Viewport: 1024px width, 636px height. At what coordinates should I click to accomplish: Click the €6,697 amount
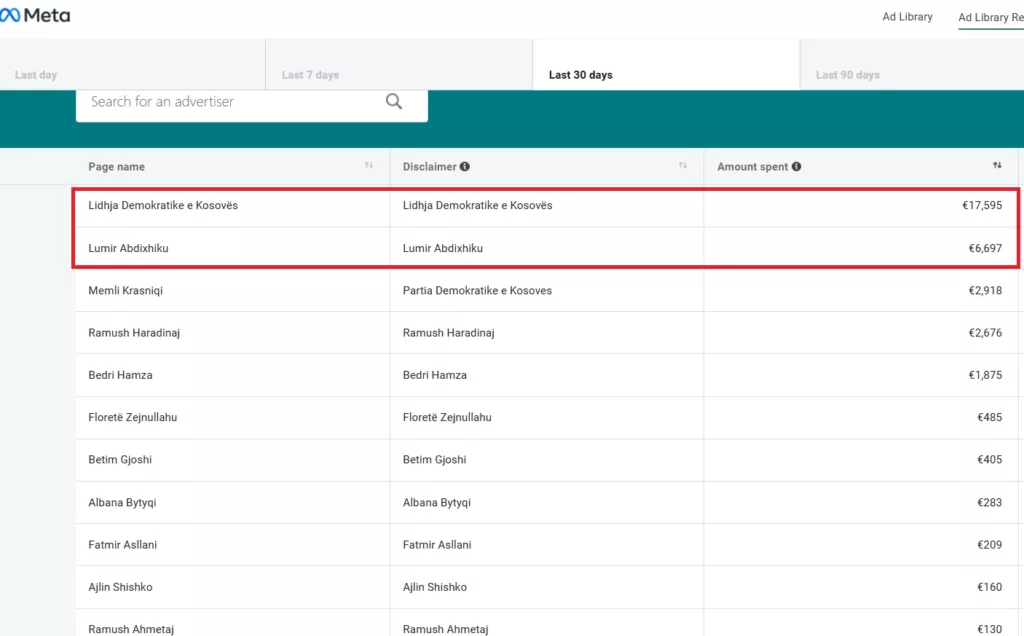click(x=985, y=248)
